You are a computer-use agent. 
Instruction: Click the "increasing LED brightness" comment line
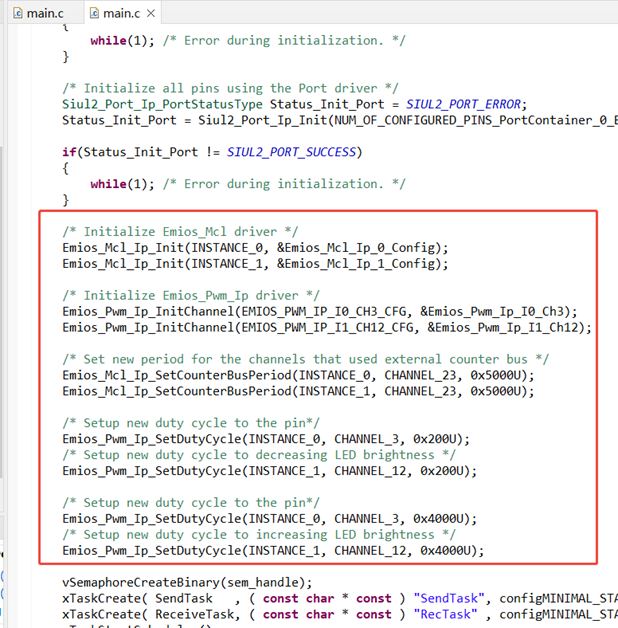point(260,535)
